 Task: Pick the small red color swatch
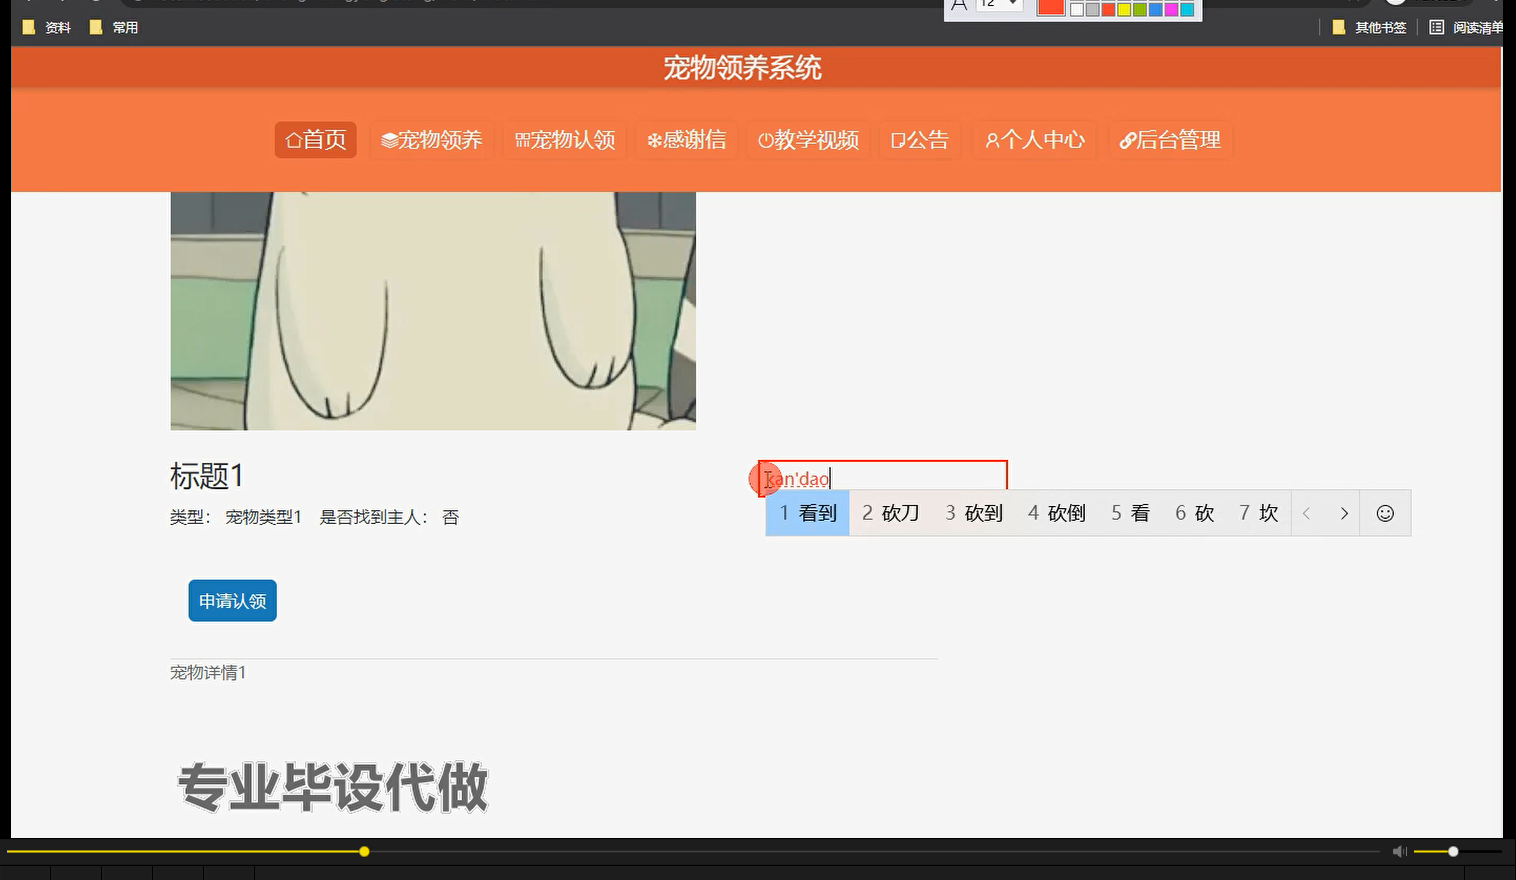1108,9
